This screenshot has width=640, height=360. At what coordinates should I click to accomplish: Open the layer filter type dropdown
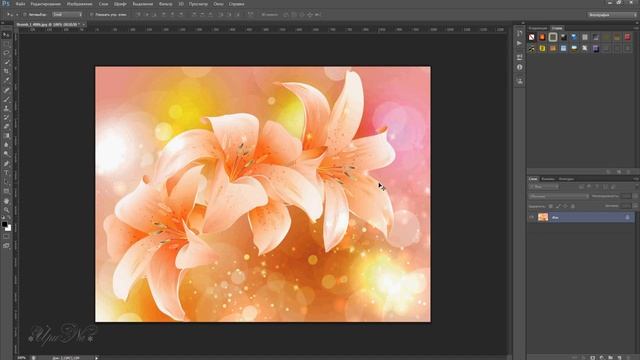pyautogui.click(x=544, y=187)
